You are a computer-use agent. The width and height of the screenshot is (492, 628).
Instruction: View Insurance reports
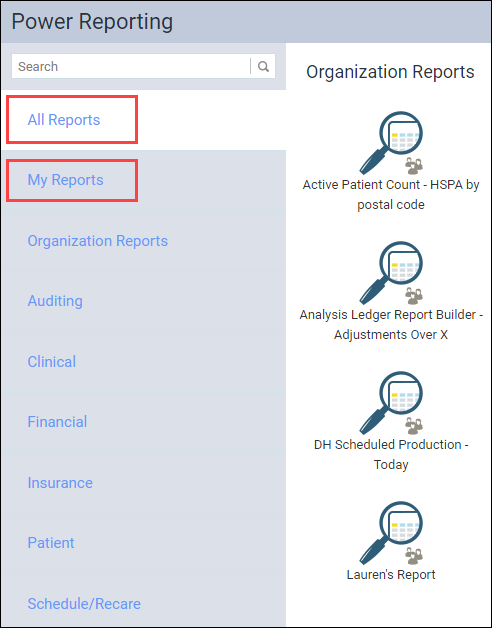point(60,483)
